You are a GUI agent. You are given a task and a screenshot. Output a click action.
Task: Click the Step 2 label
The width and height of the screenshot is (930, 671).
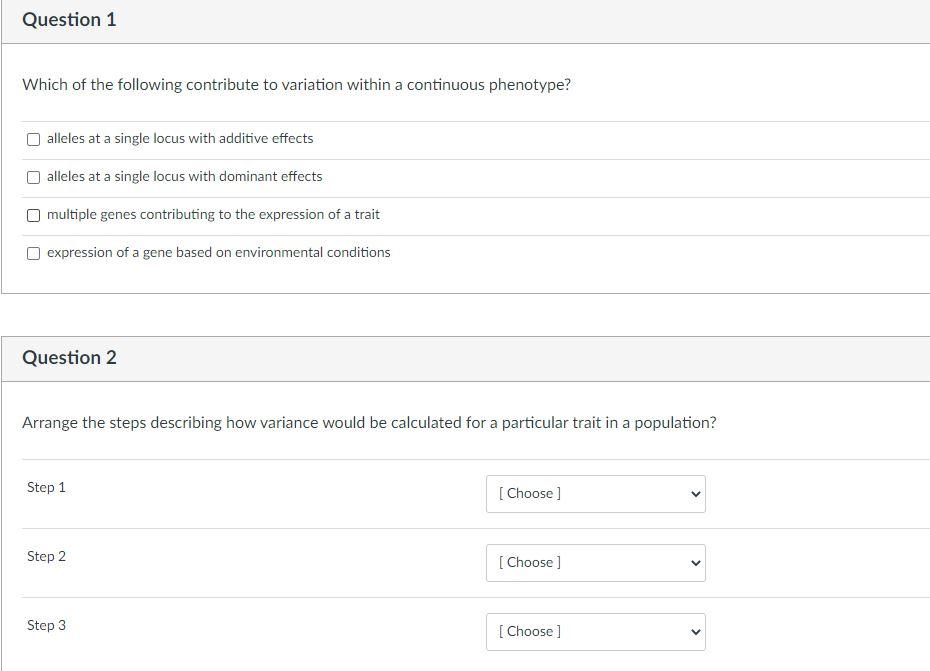pyautogui.click(x=46, y=557)
